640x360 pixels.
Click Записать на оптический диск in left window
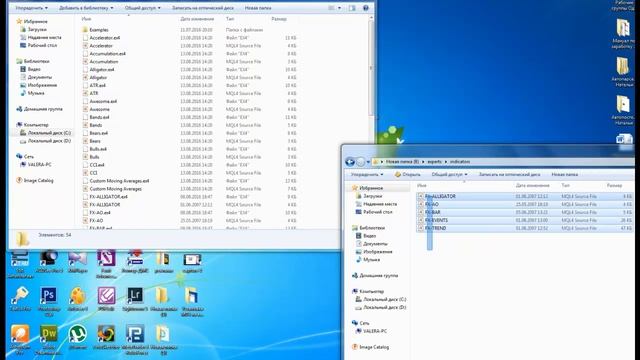tap(203, 8)
